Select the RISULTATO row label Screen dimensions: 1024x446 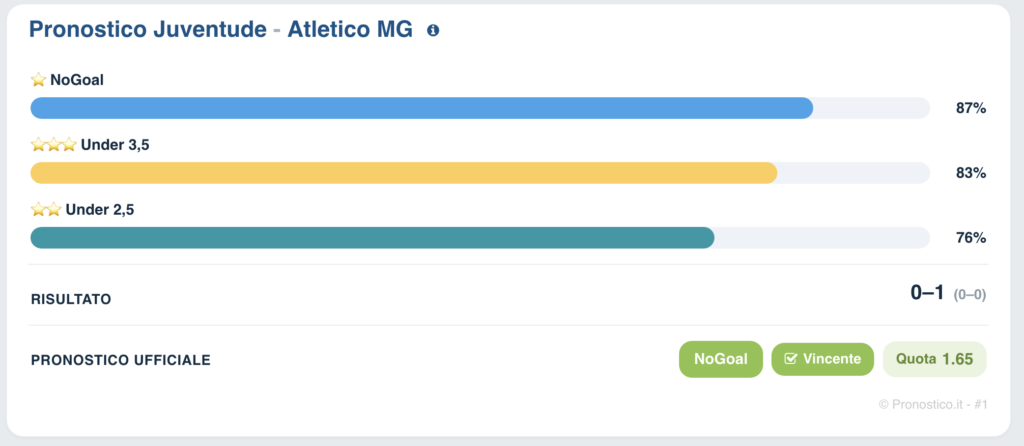tap(71, 300)
